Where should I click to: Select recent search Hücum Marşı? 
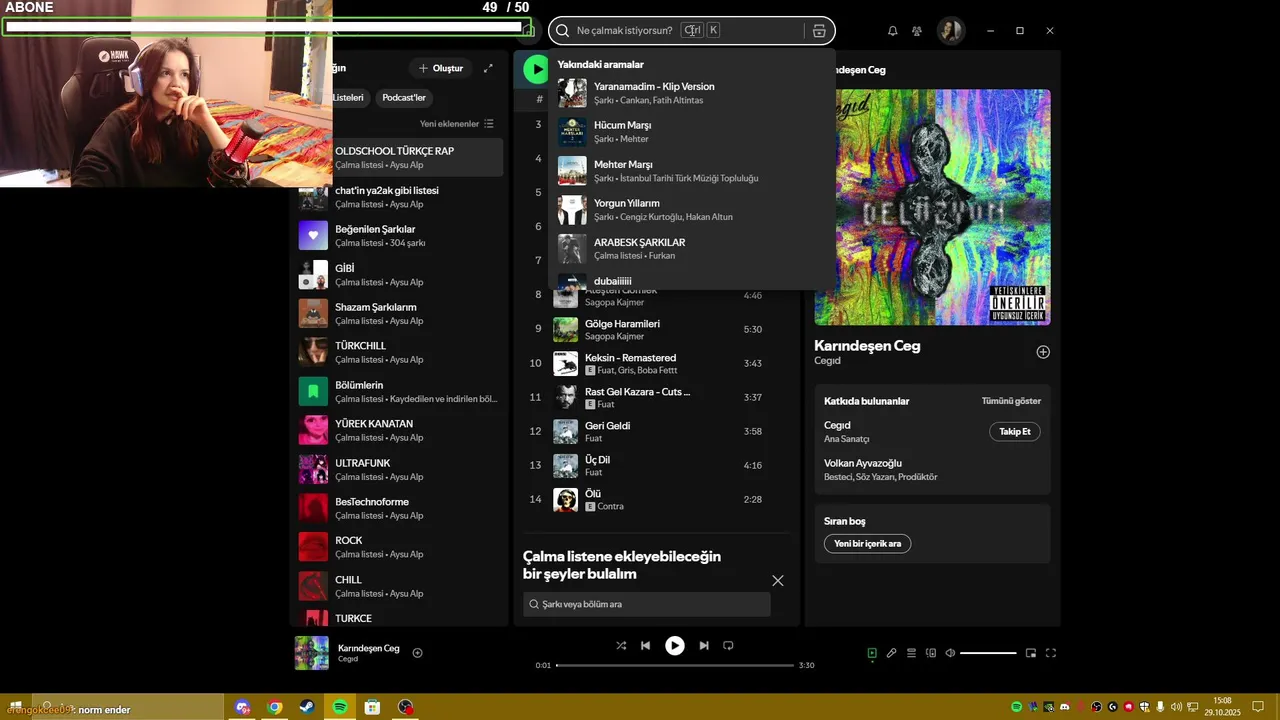coord(691,132)
